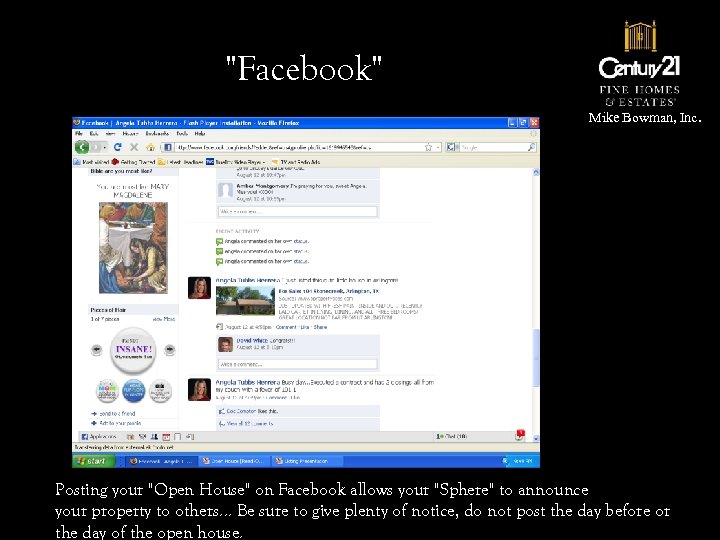
Task: Click the Send to a friend link
Action: tap(117, 413)
